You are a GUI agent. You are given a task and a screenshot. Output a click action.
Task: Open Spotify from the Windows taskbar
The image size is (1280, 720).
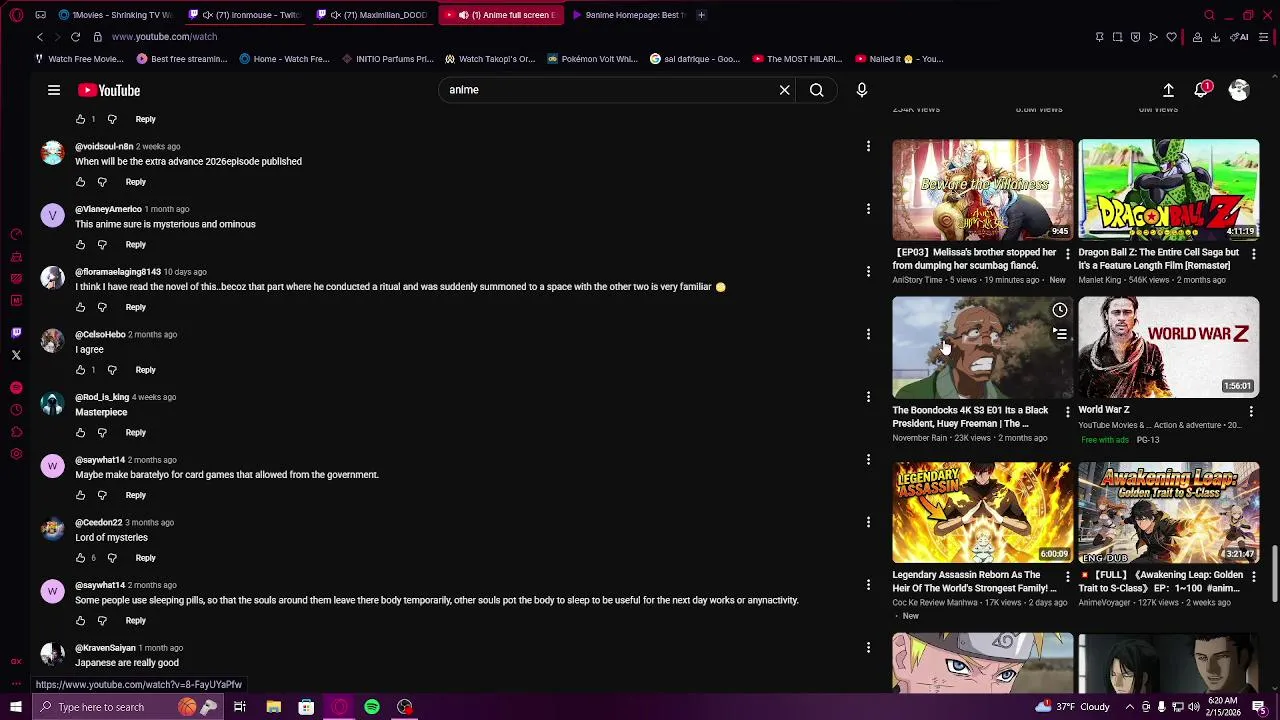click(x=372, y=707)
